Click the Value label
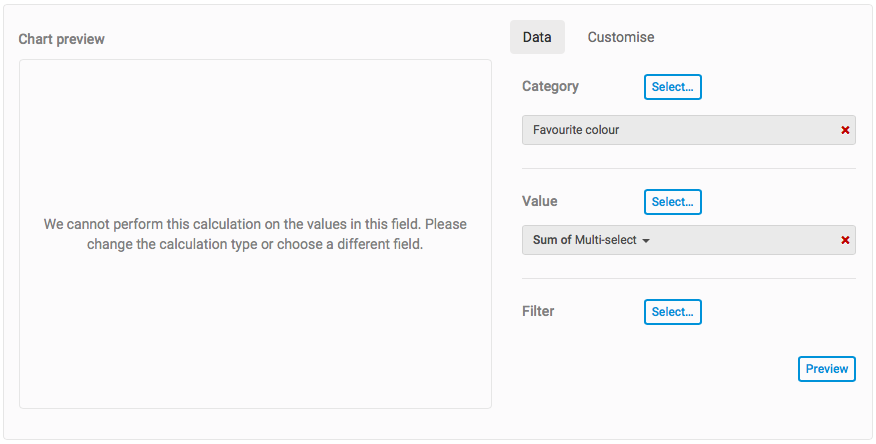This screenshot has width=876, height=444. pyautogui.click(x=539, y=201)
